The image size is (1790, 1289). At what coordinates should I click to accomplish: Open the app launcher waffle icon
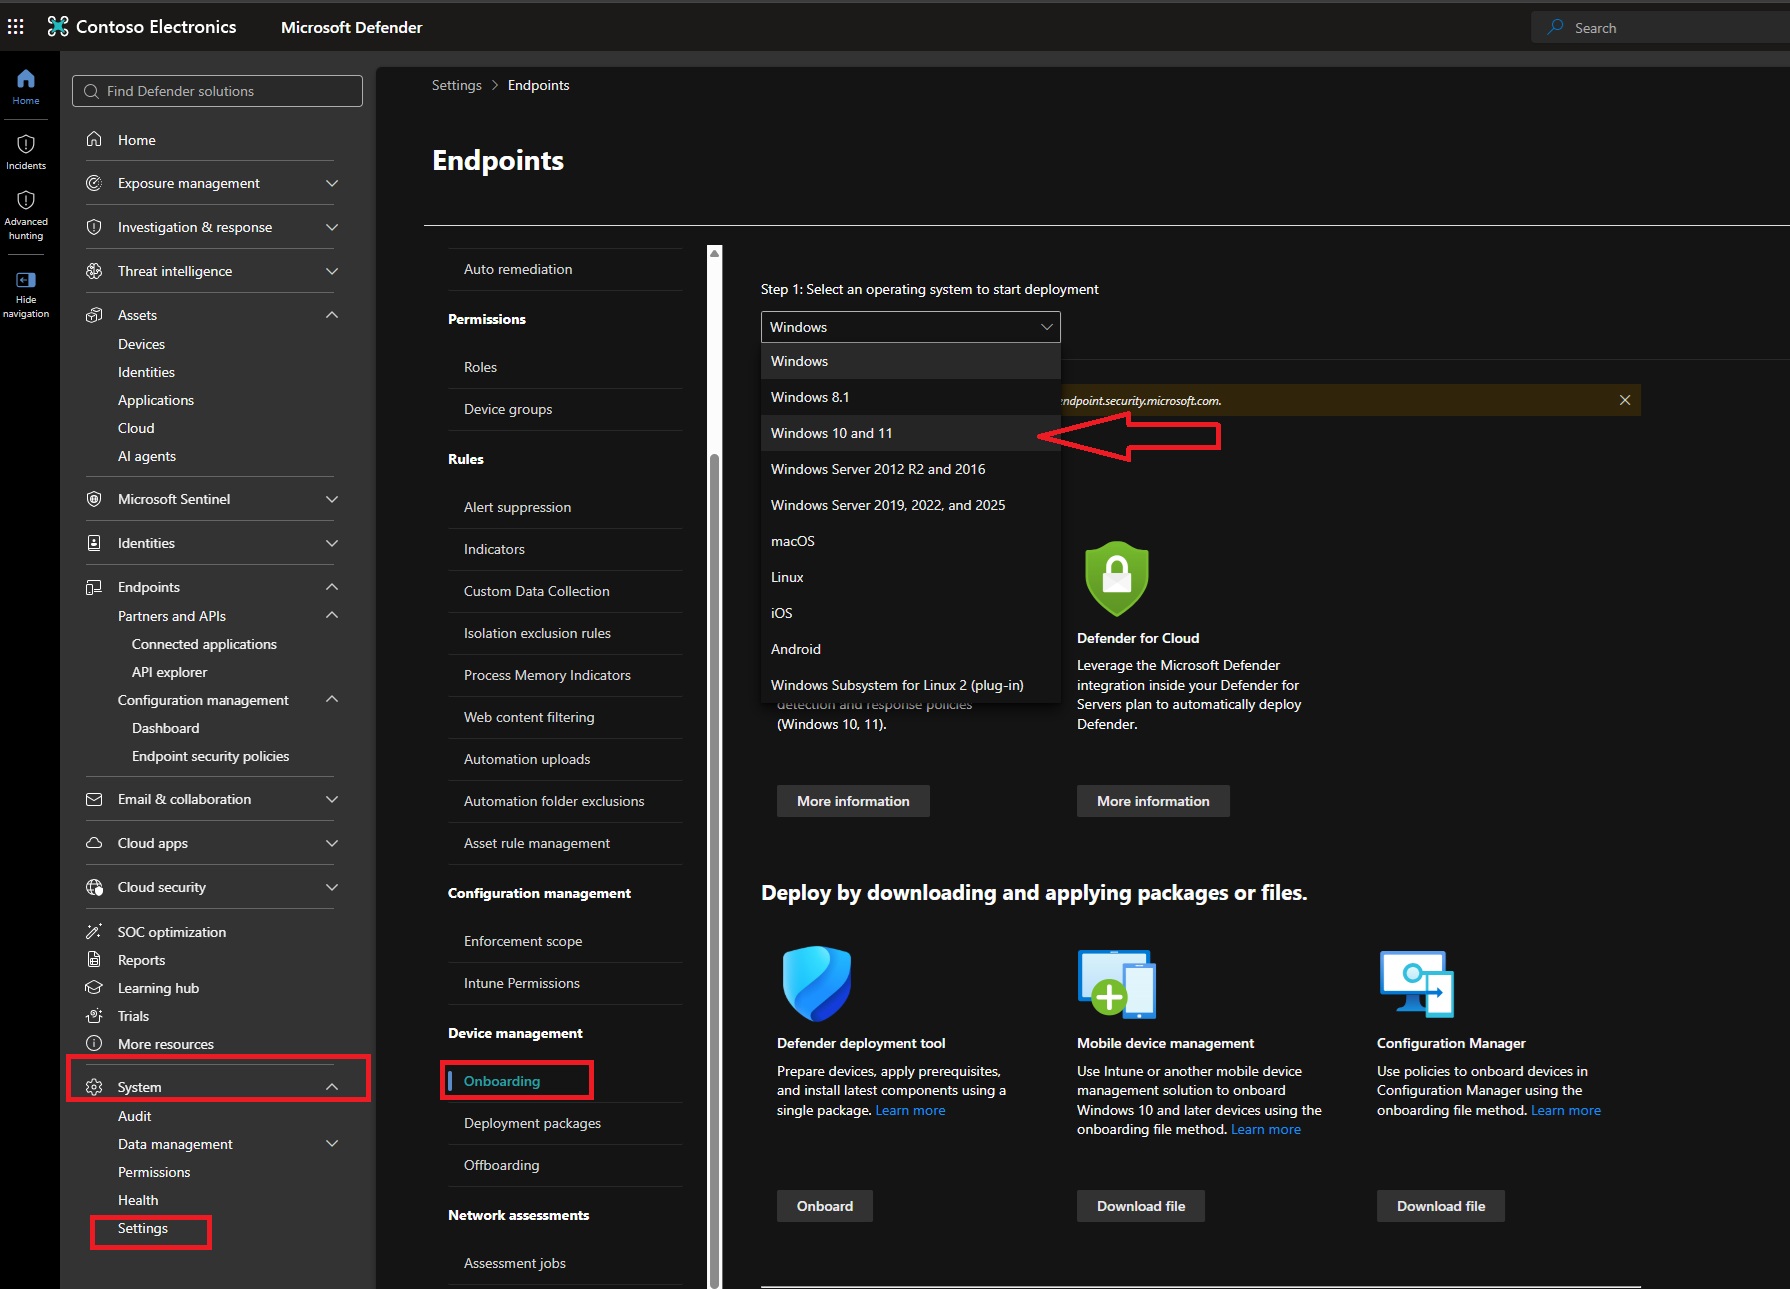tap(16, 27)
